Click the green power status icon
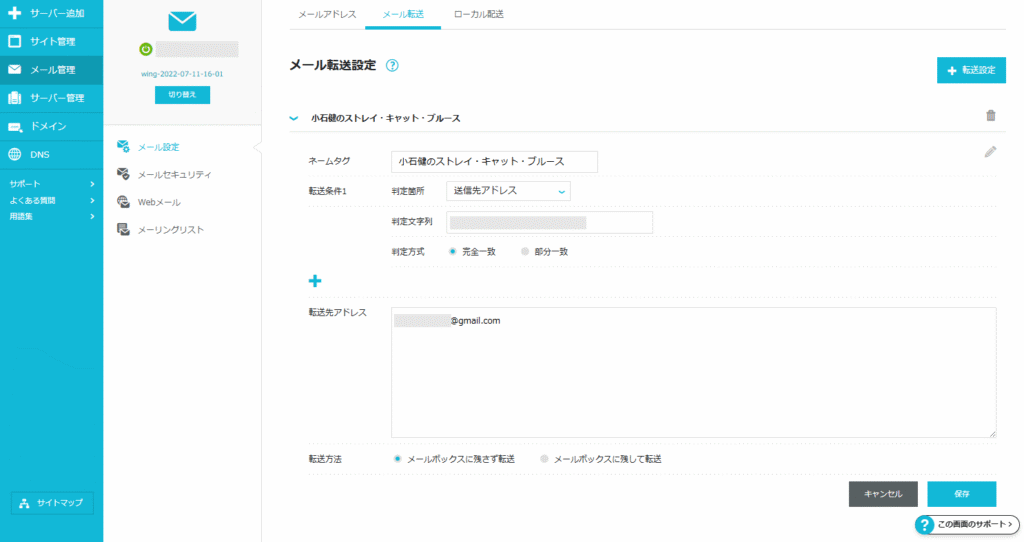Image resolution: width=1024 pixels, height=542 pixels. [146, 49]
